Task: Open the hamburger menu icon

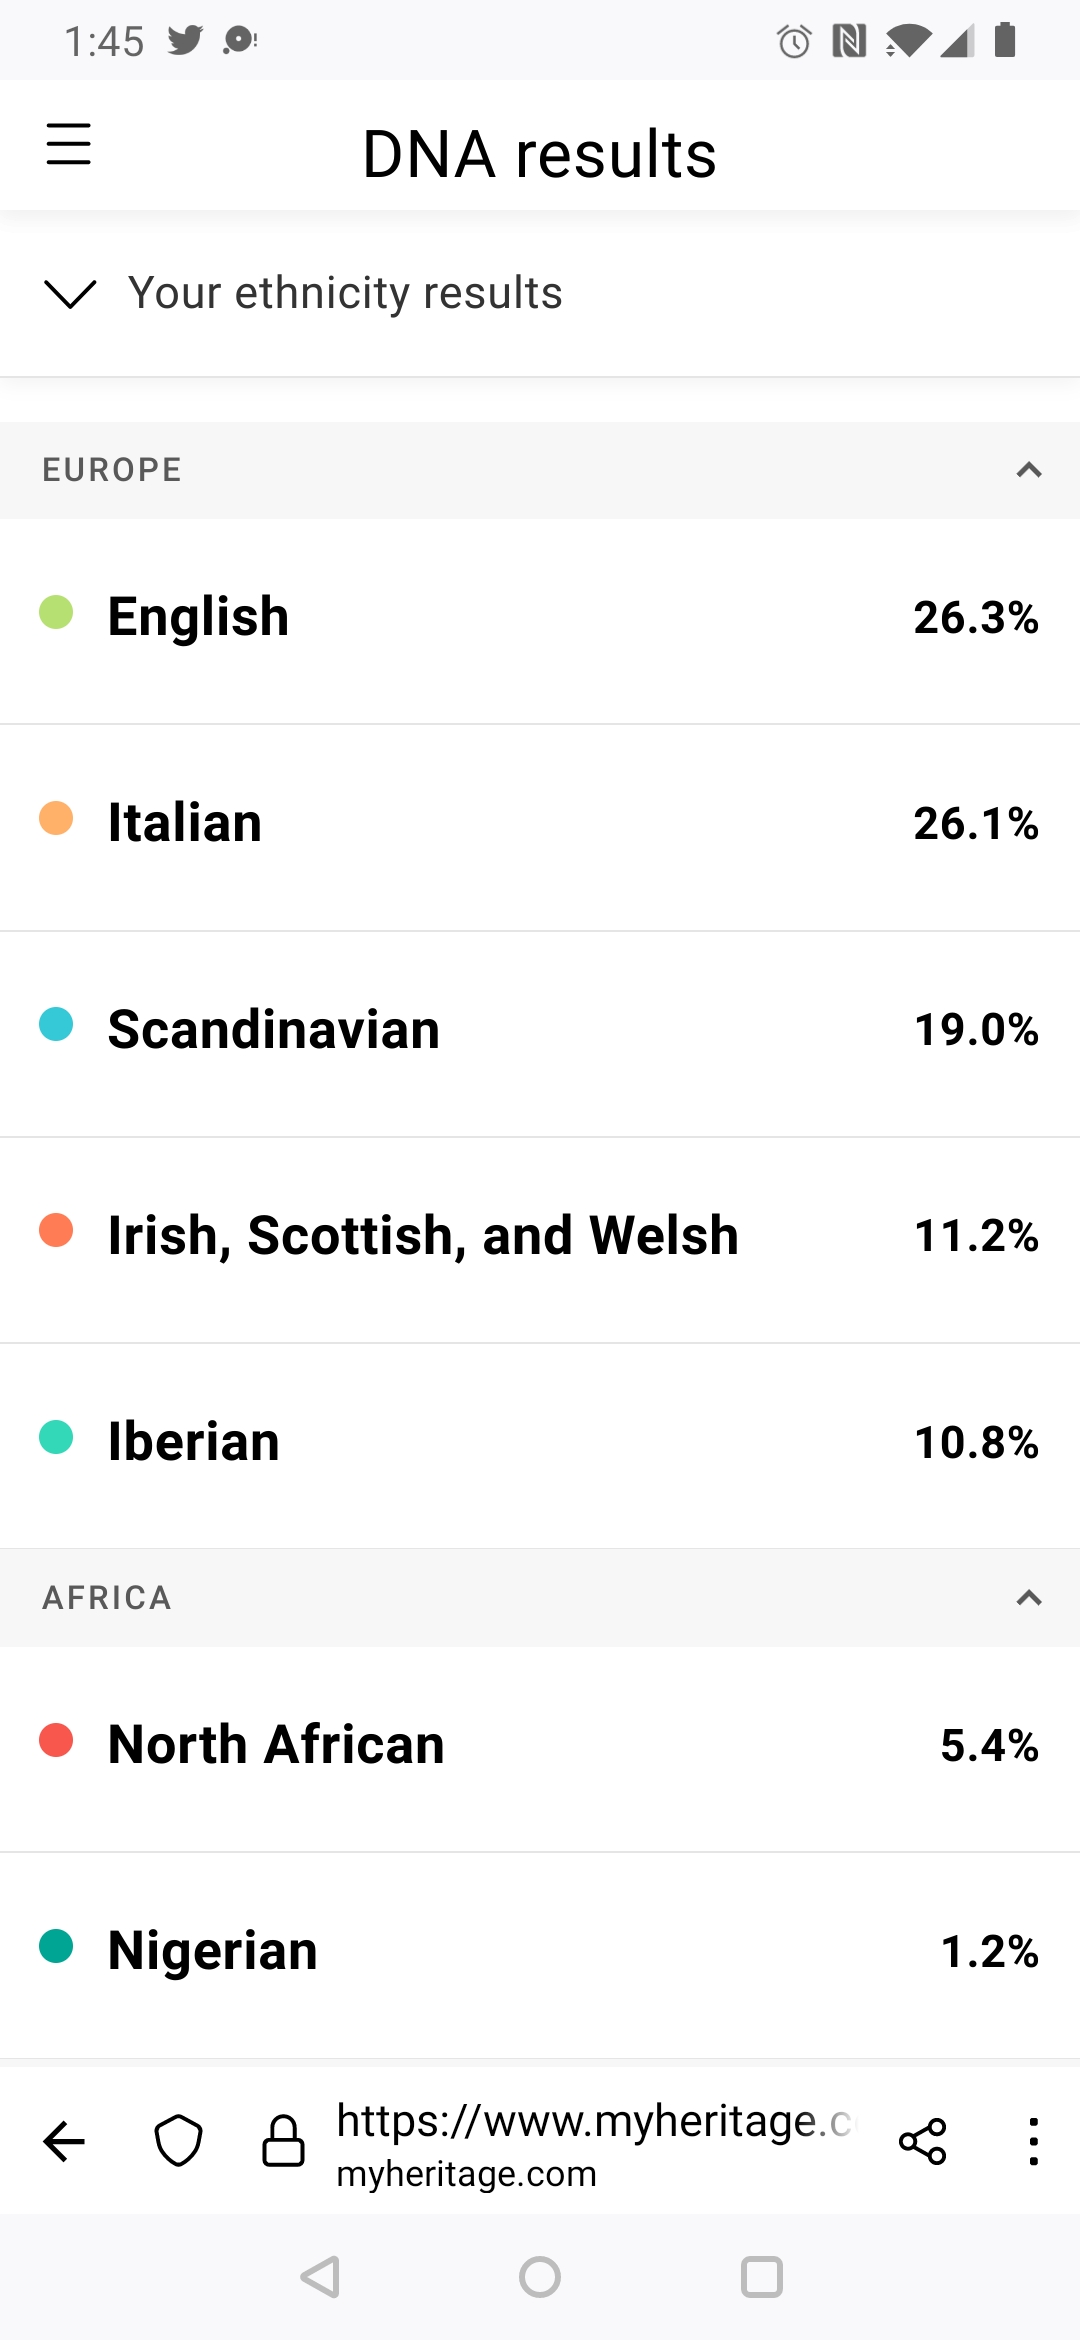Action: coord(68,145)
